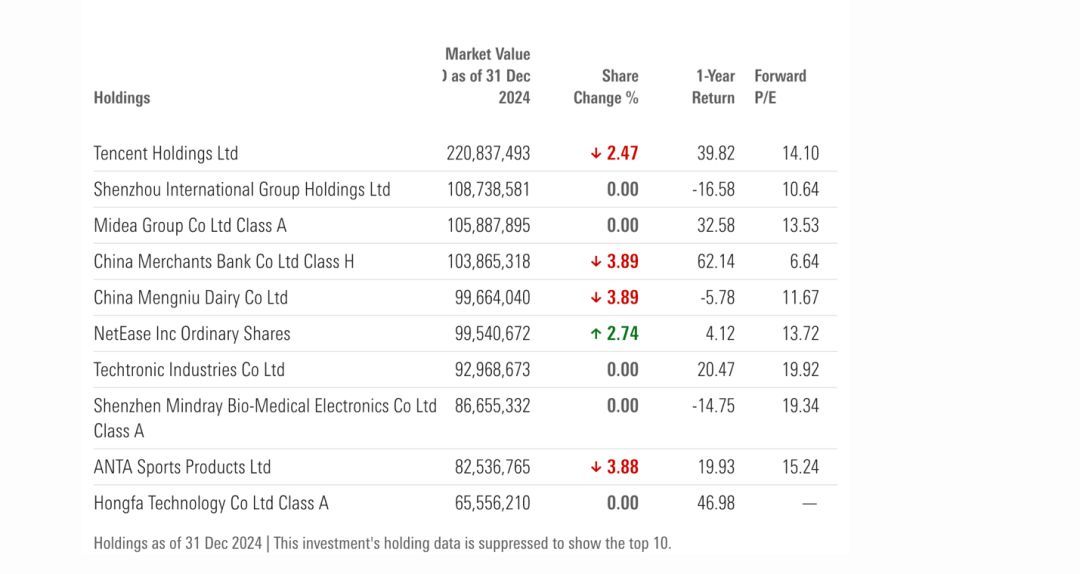Open Shenzhou International Group Holdings Ltd
Image resolution: width=1080 pixels, height=574 pixels.
click(242, 190)
